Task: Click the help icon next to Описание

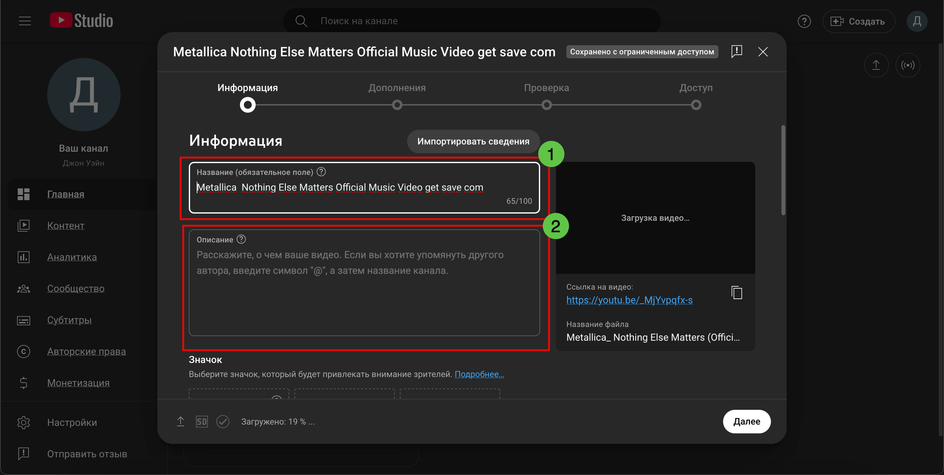Action: (241, 239)
